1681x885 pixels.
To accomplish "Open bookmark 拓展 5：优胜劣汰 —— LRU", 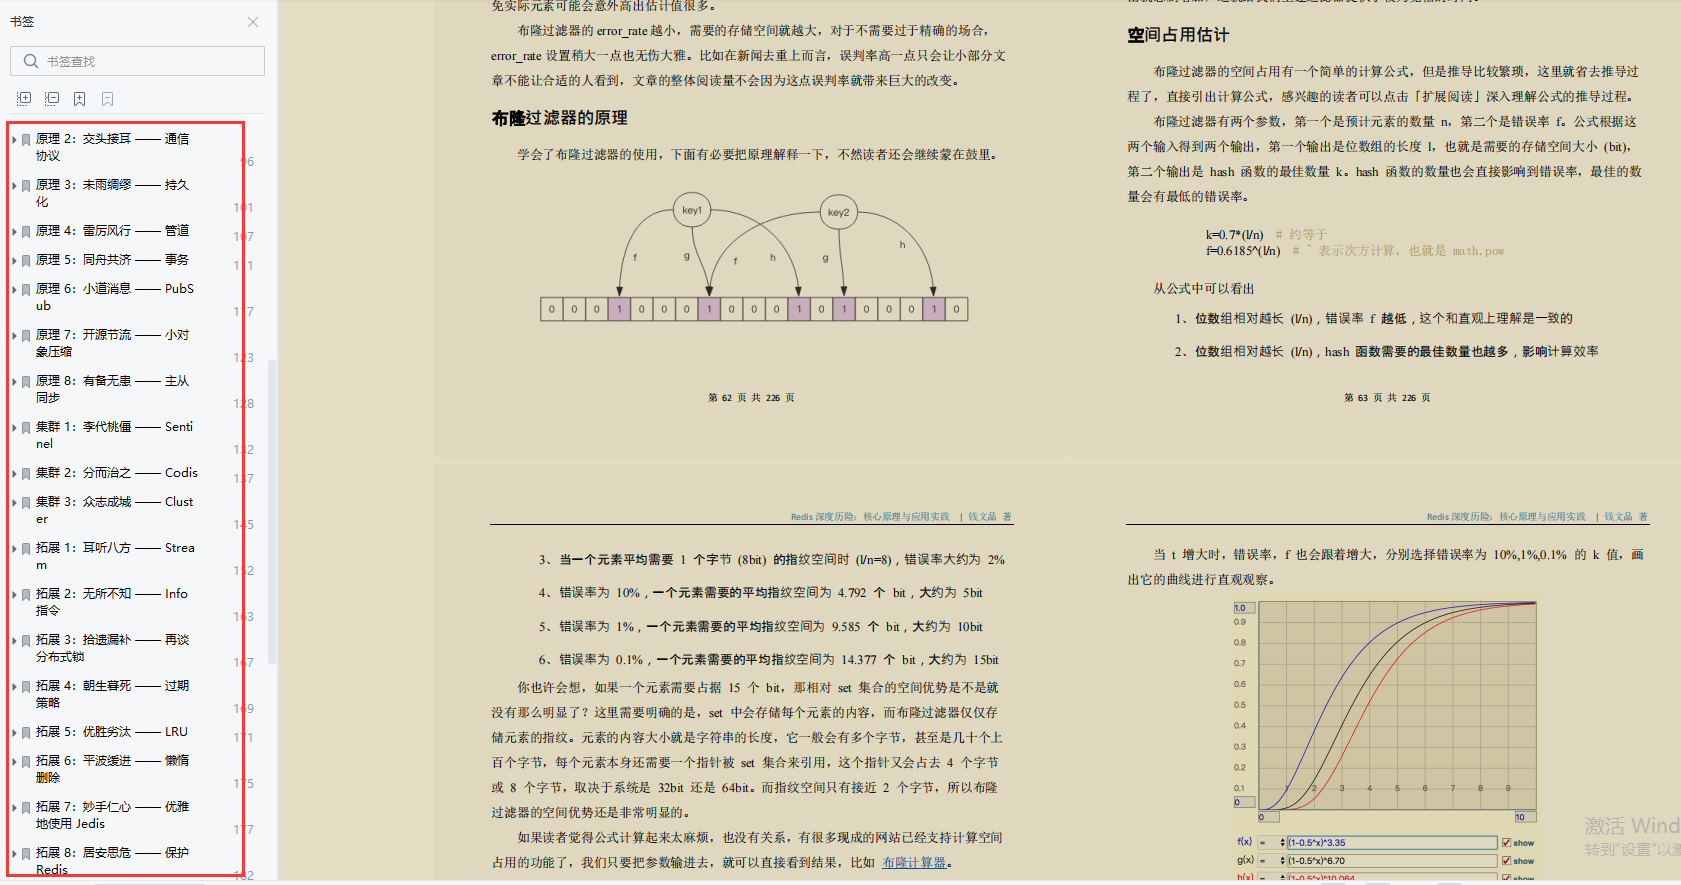I will point(112,732).
